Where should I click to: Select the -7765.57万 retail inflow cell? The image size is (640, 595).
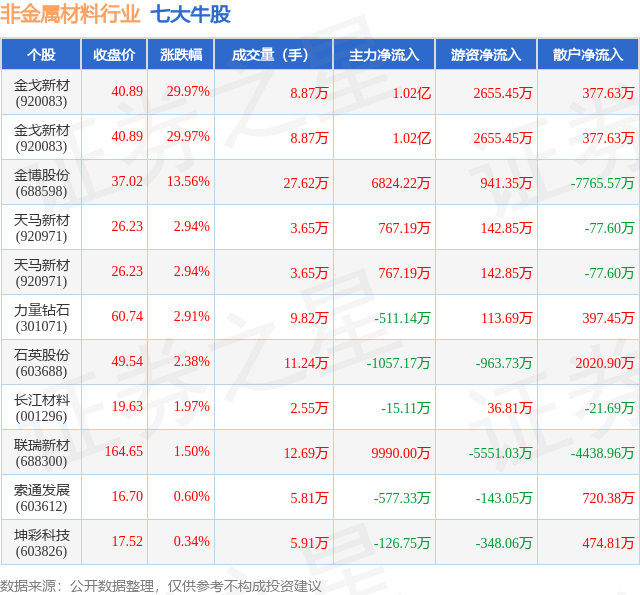[x=602, y=183]
